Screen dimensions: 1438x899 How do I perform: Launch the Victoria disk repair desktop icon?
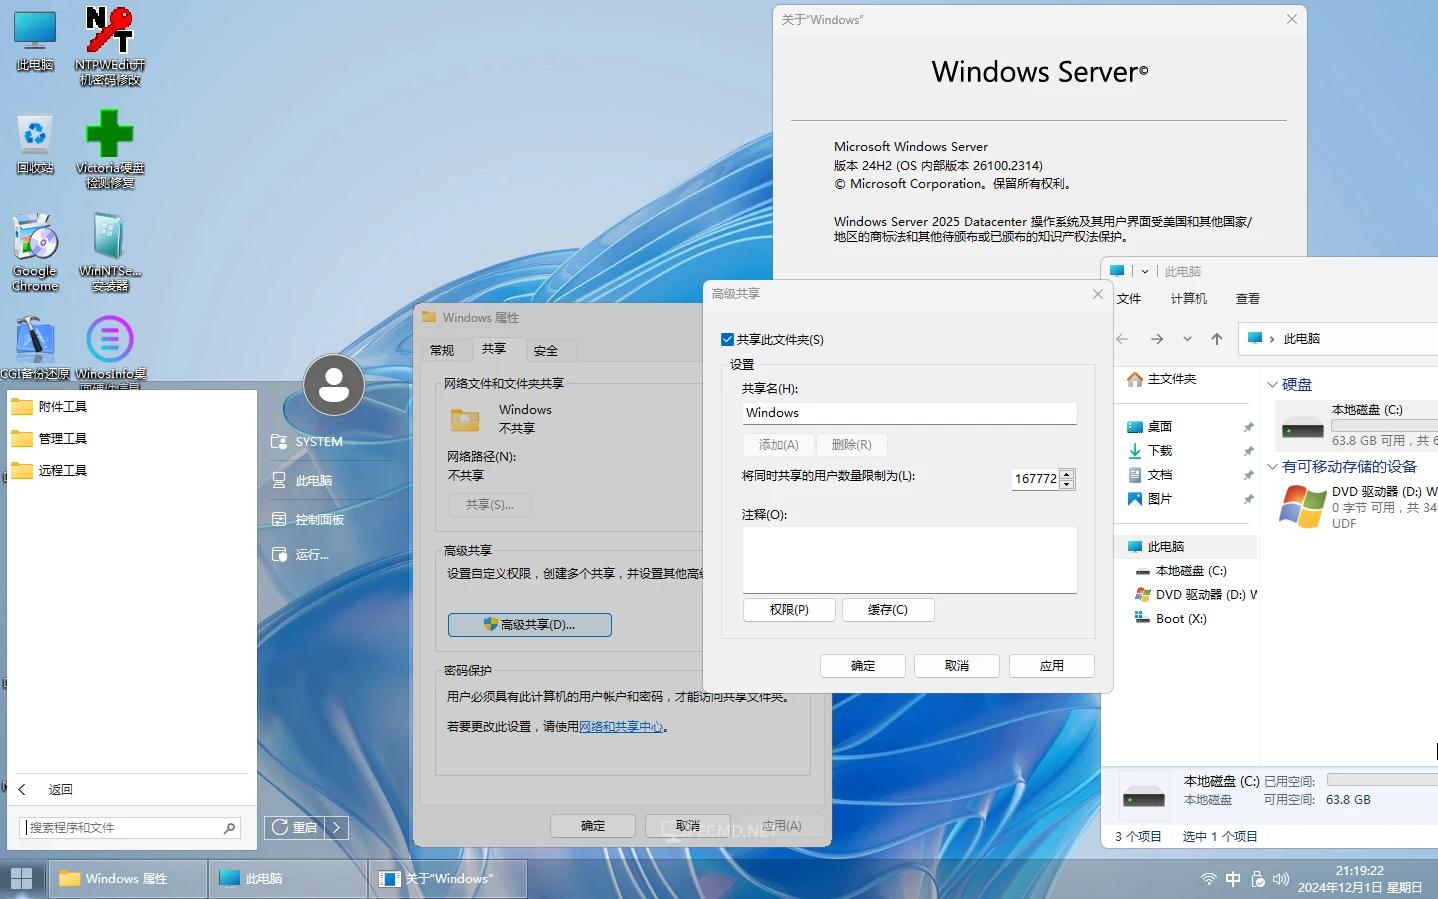click(110, 148)
